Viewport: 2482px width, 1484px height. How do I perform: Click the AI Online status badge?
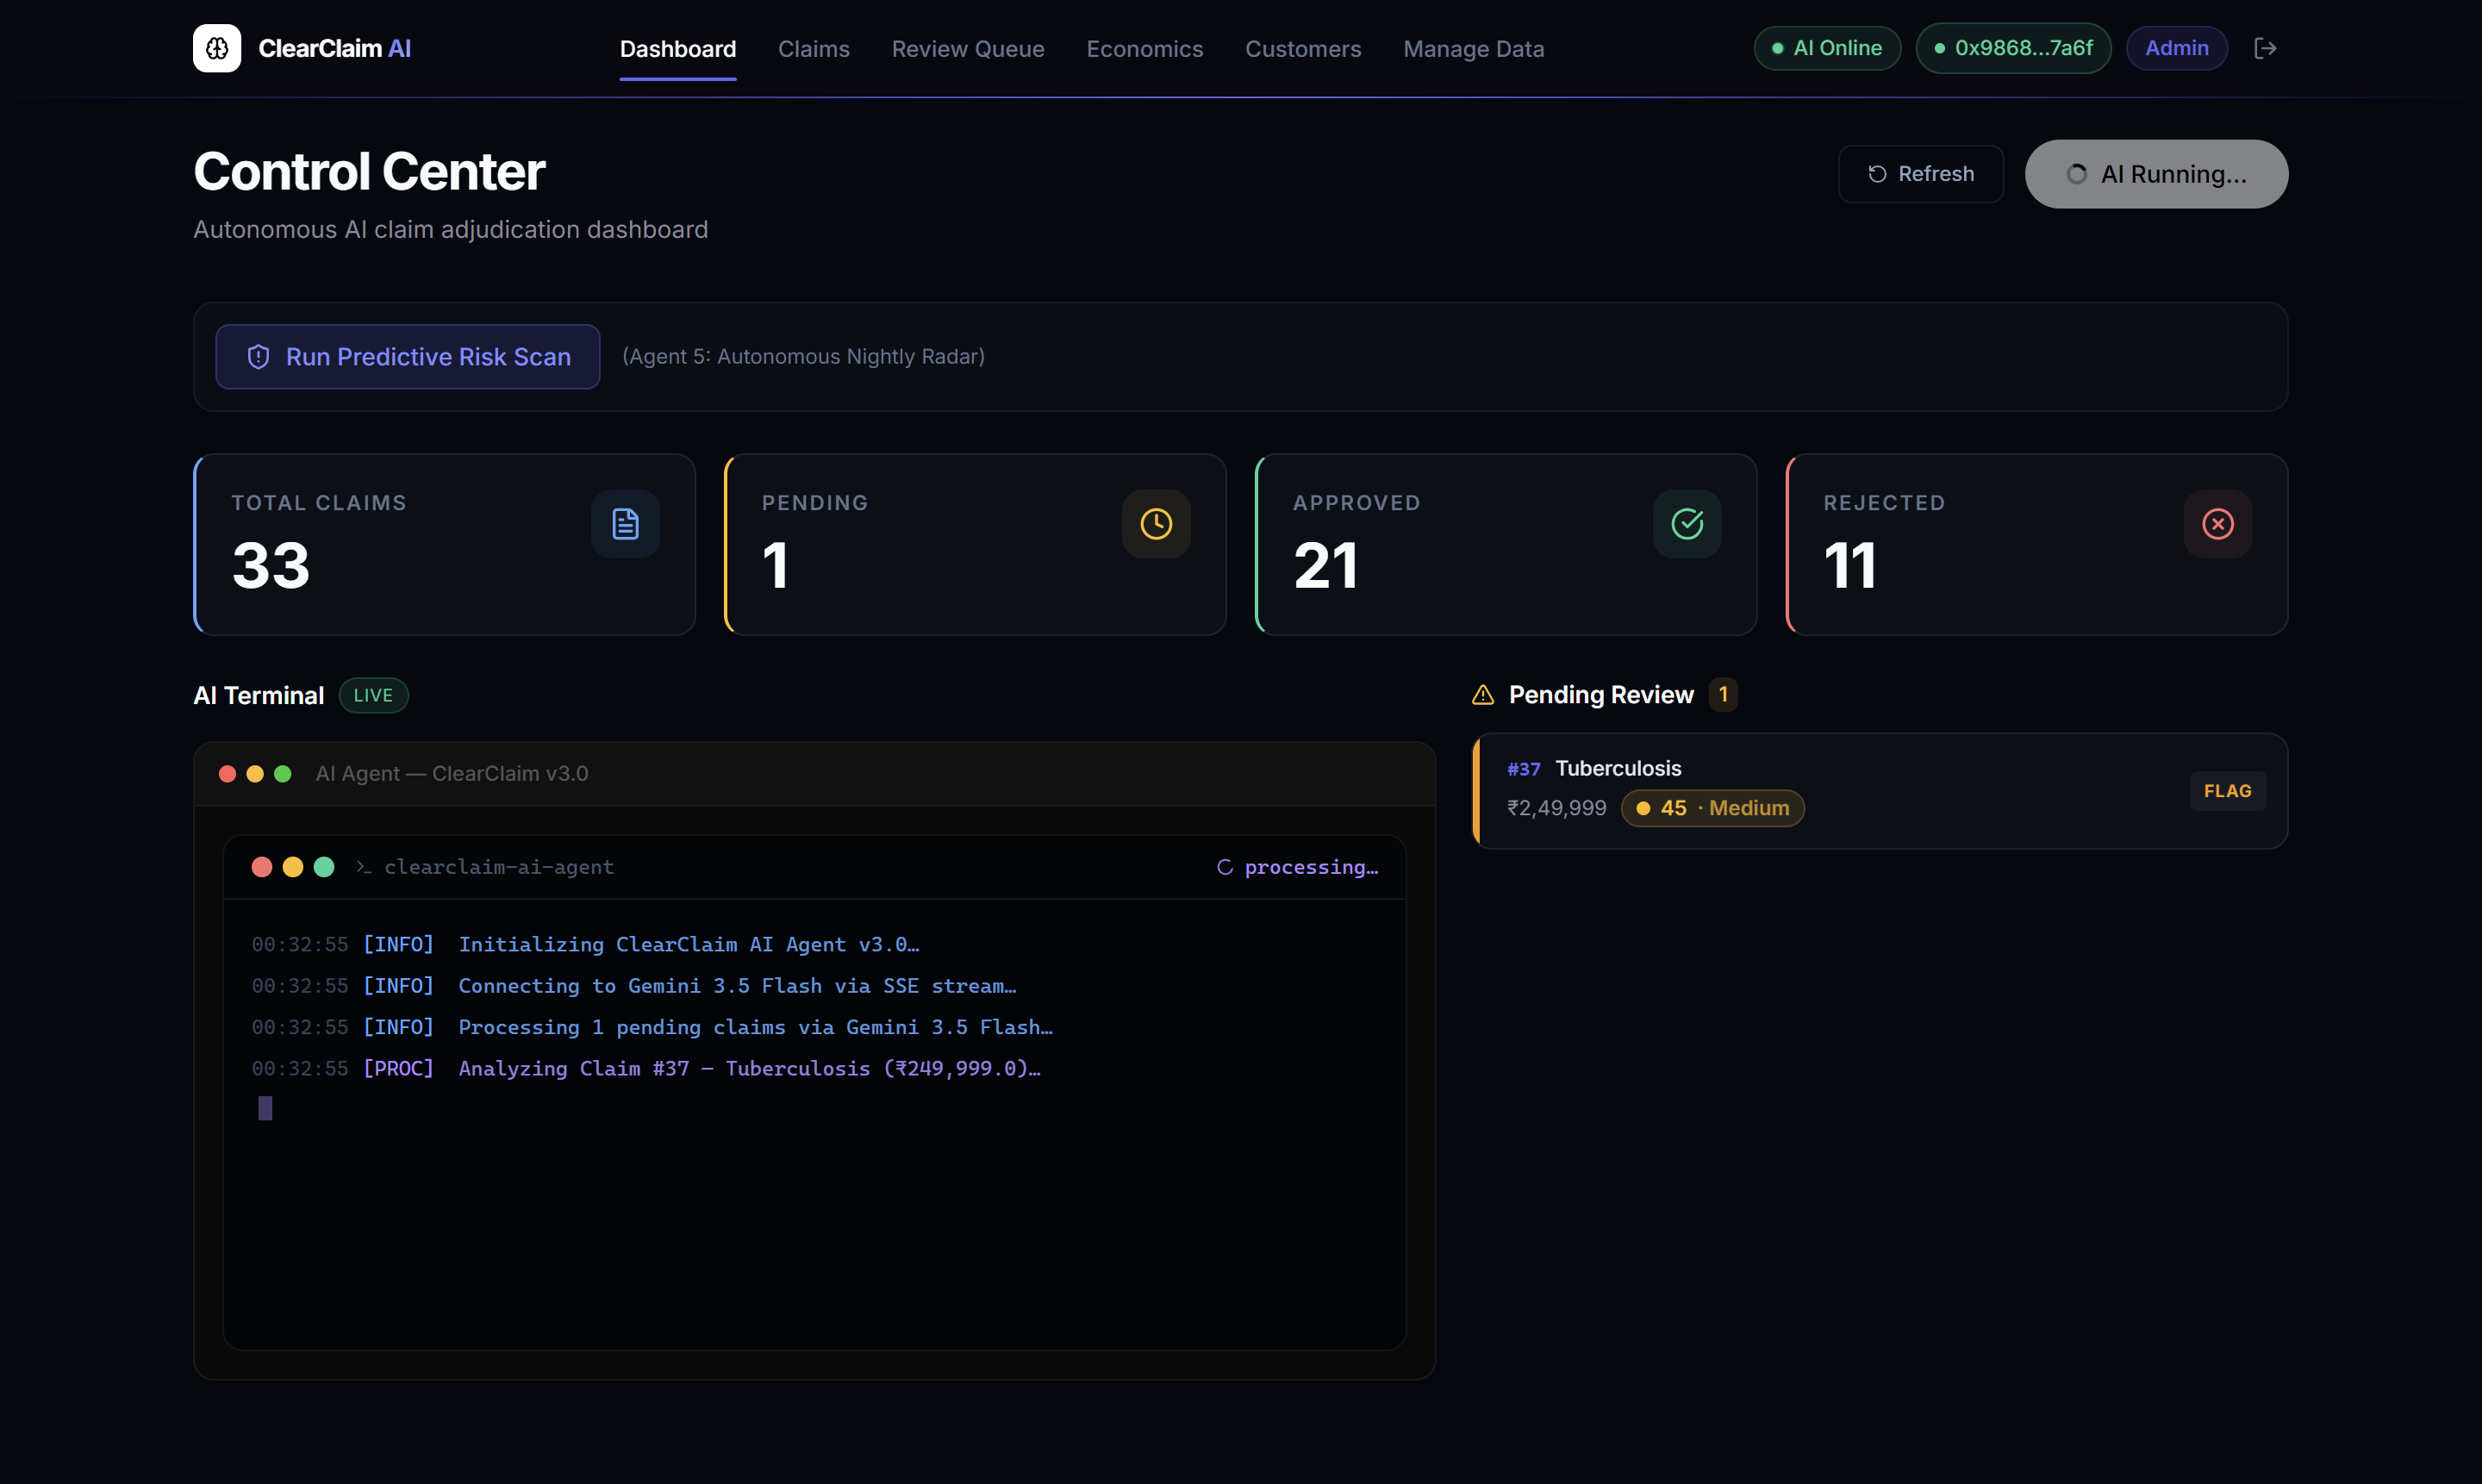[x=1827, y=48]
